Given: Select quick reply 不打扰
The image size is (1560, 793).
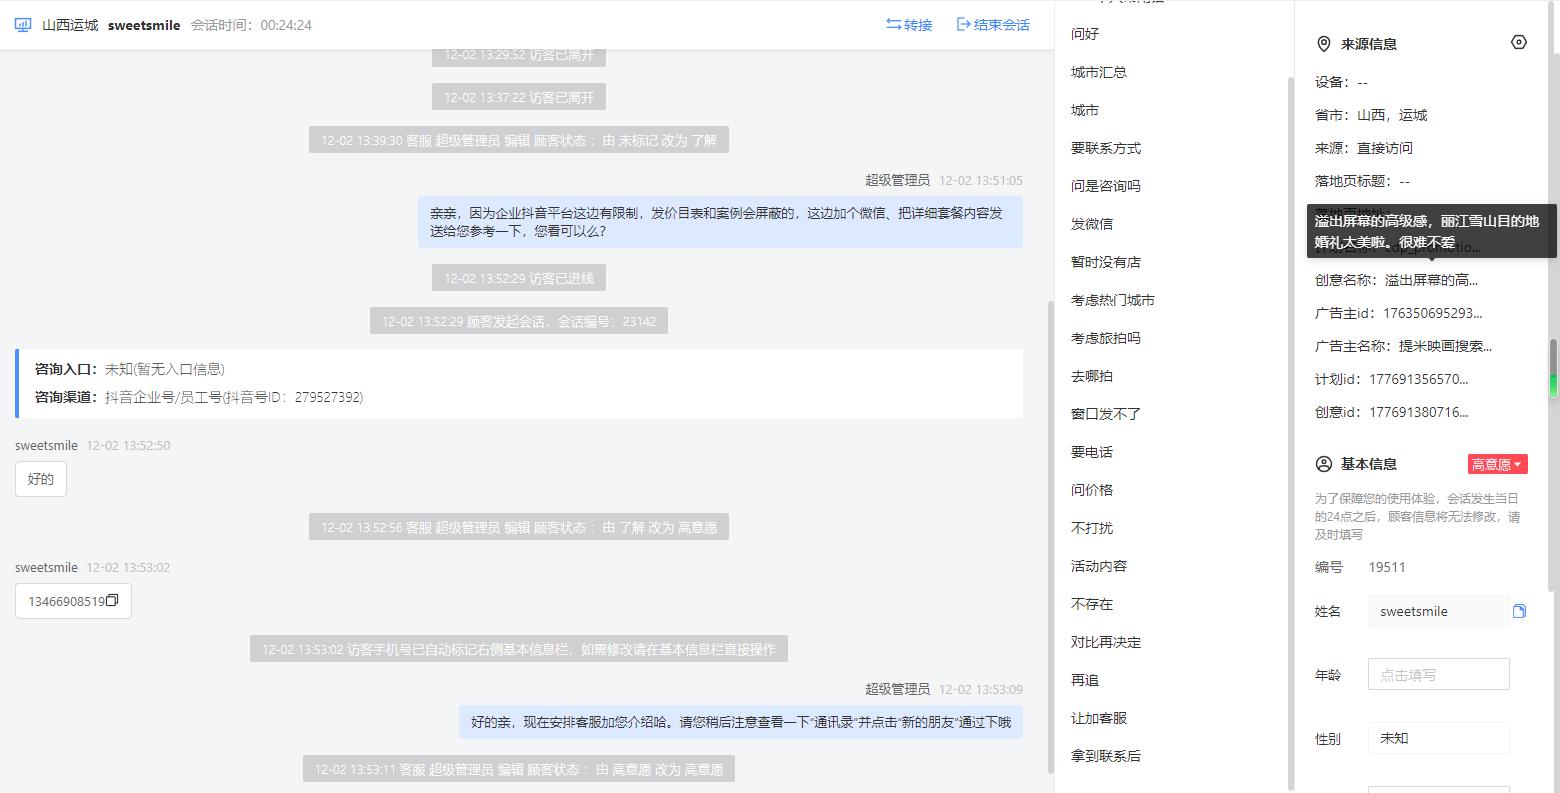Looking at the screenshot, I should coord(1092,528).
